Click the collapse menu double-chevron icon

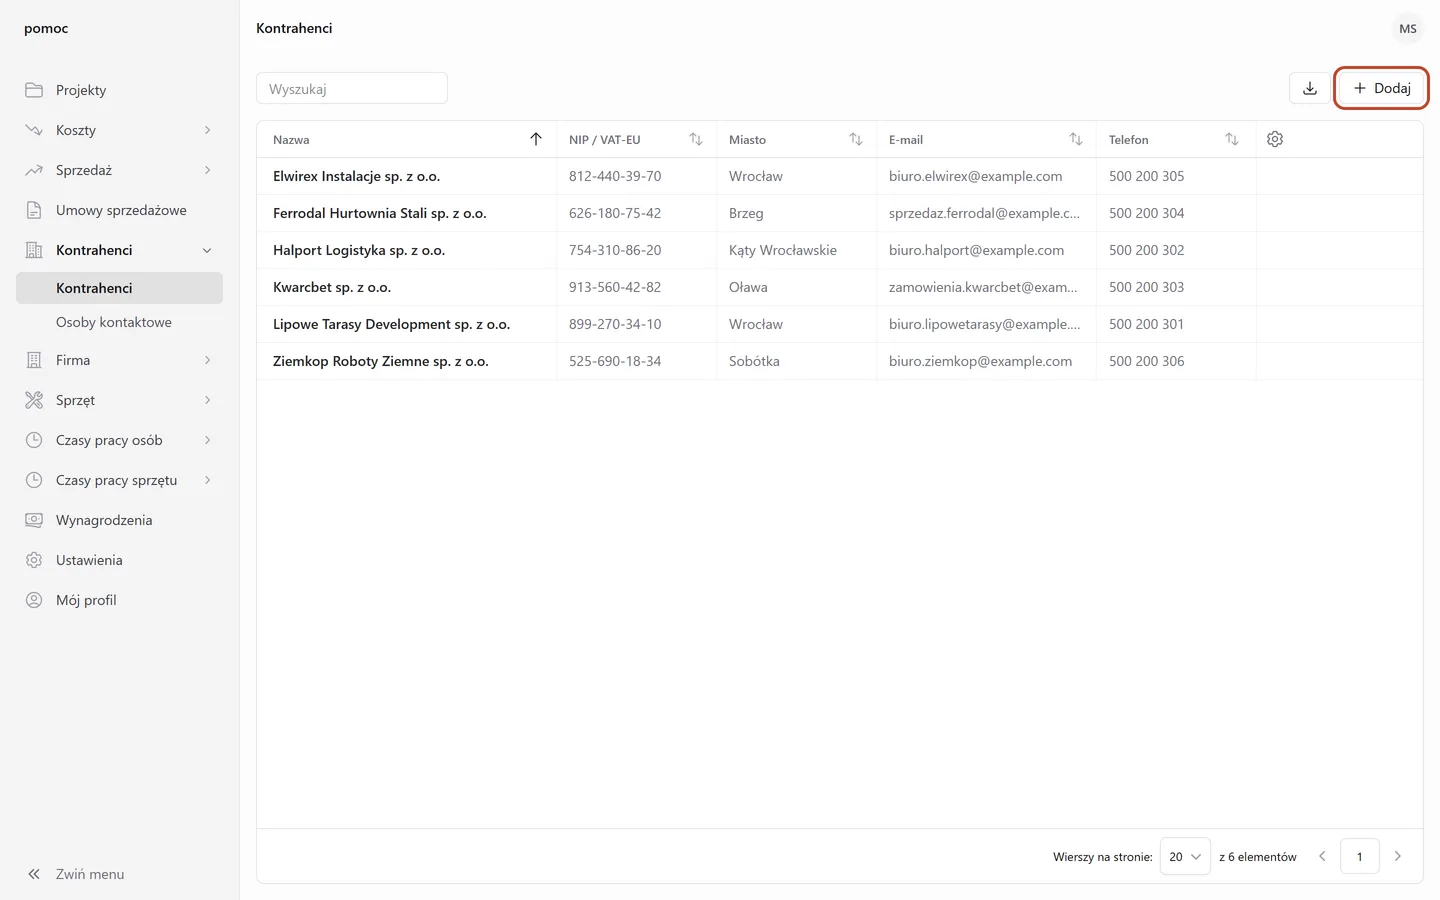pos(34,874)
